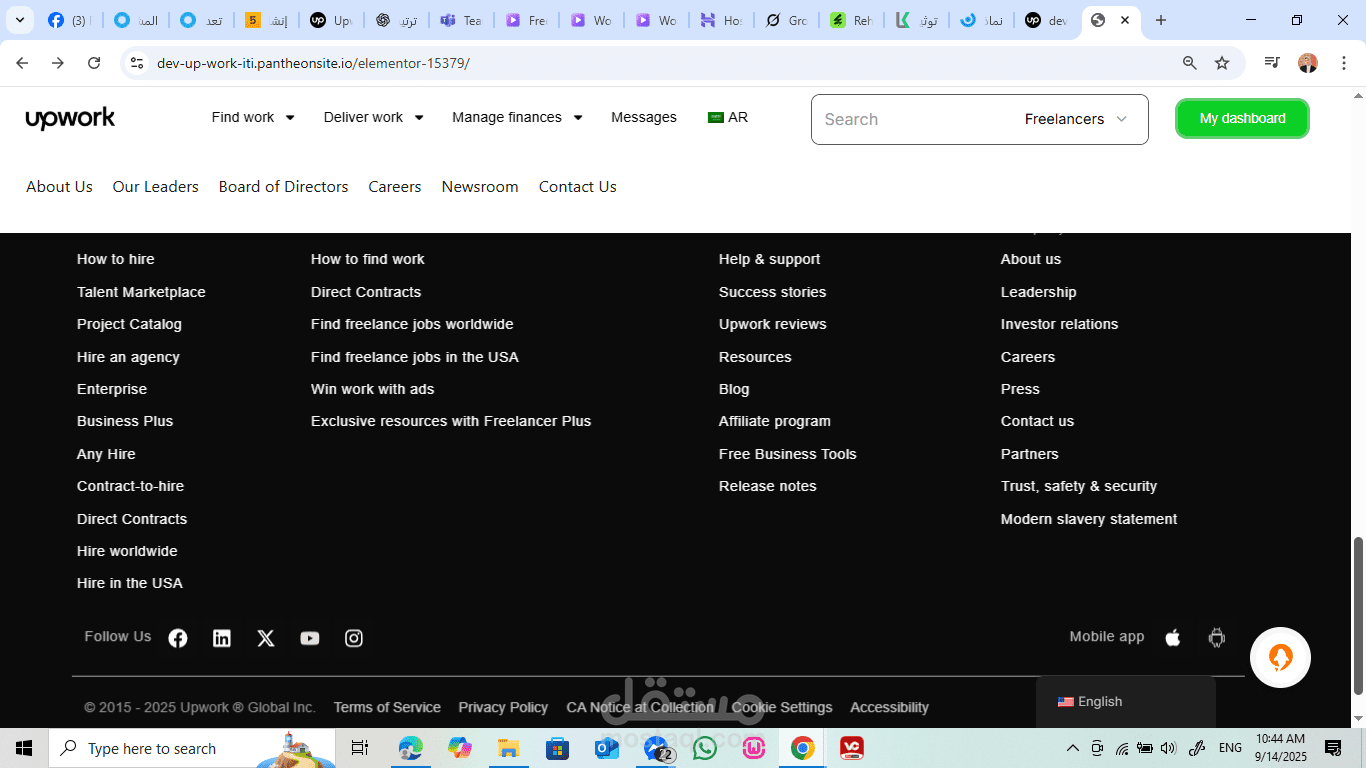Image resolution: width=1366 pixels, height=768 pixels.
Task: Open the Instagram icon in footer
Action: (354, 638)
